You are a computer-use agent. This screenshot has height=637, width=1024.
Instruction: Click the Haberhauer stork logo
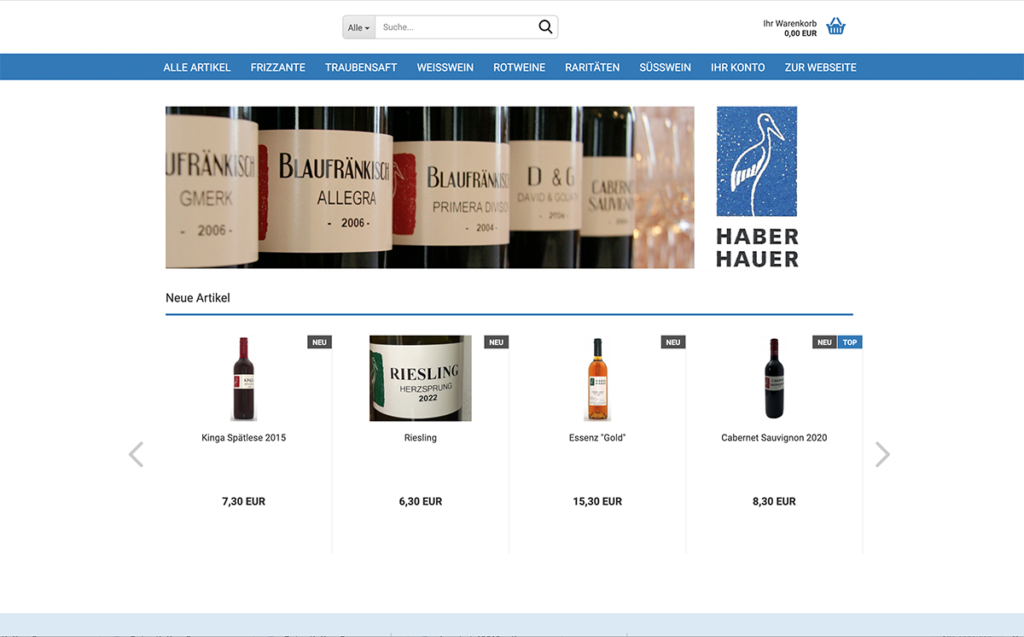coord(758,160)
